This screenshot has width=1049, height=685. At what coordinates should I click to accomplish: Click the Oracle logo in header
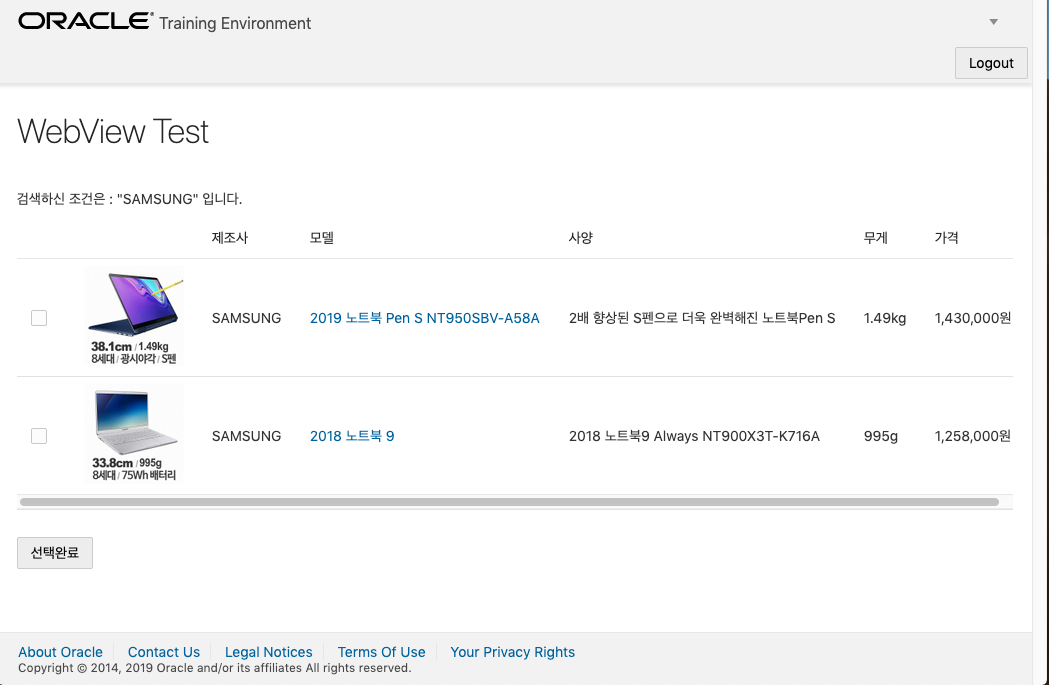point(86,21)
